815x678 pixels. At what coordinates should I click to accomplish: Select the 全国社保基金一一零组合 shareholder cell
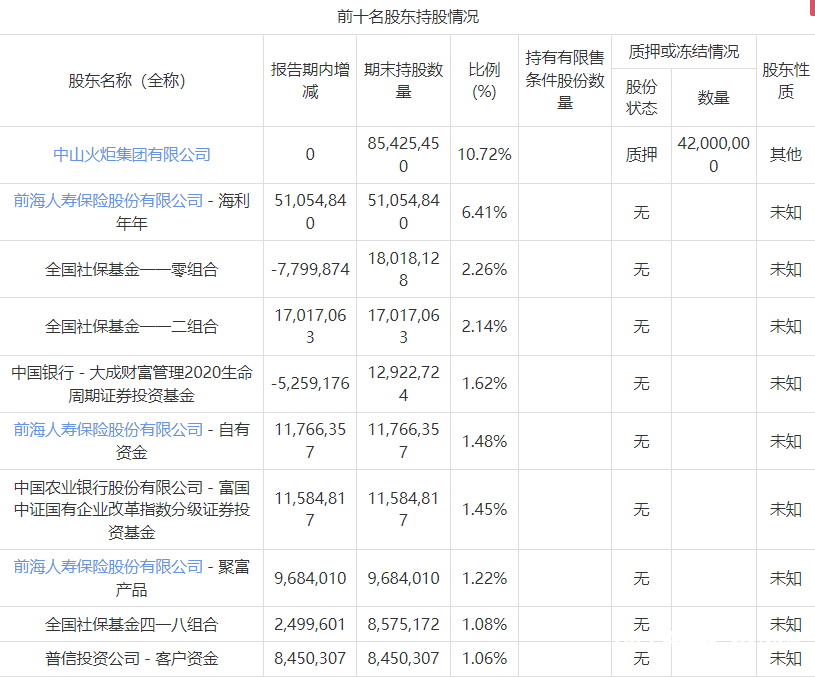pos(132,269)
